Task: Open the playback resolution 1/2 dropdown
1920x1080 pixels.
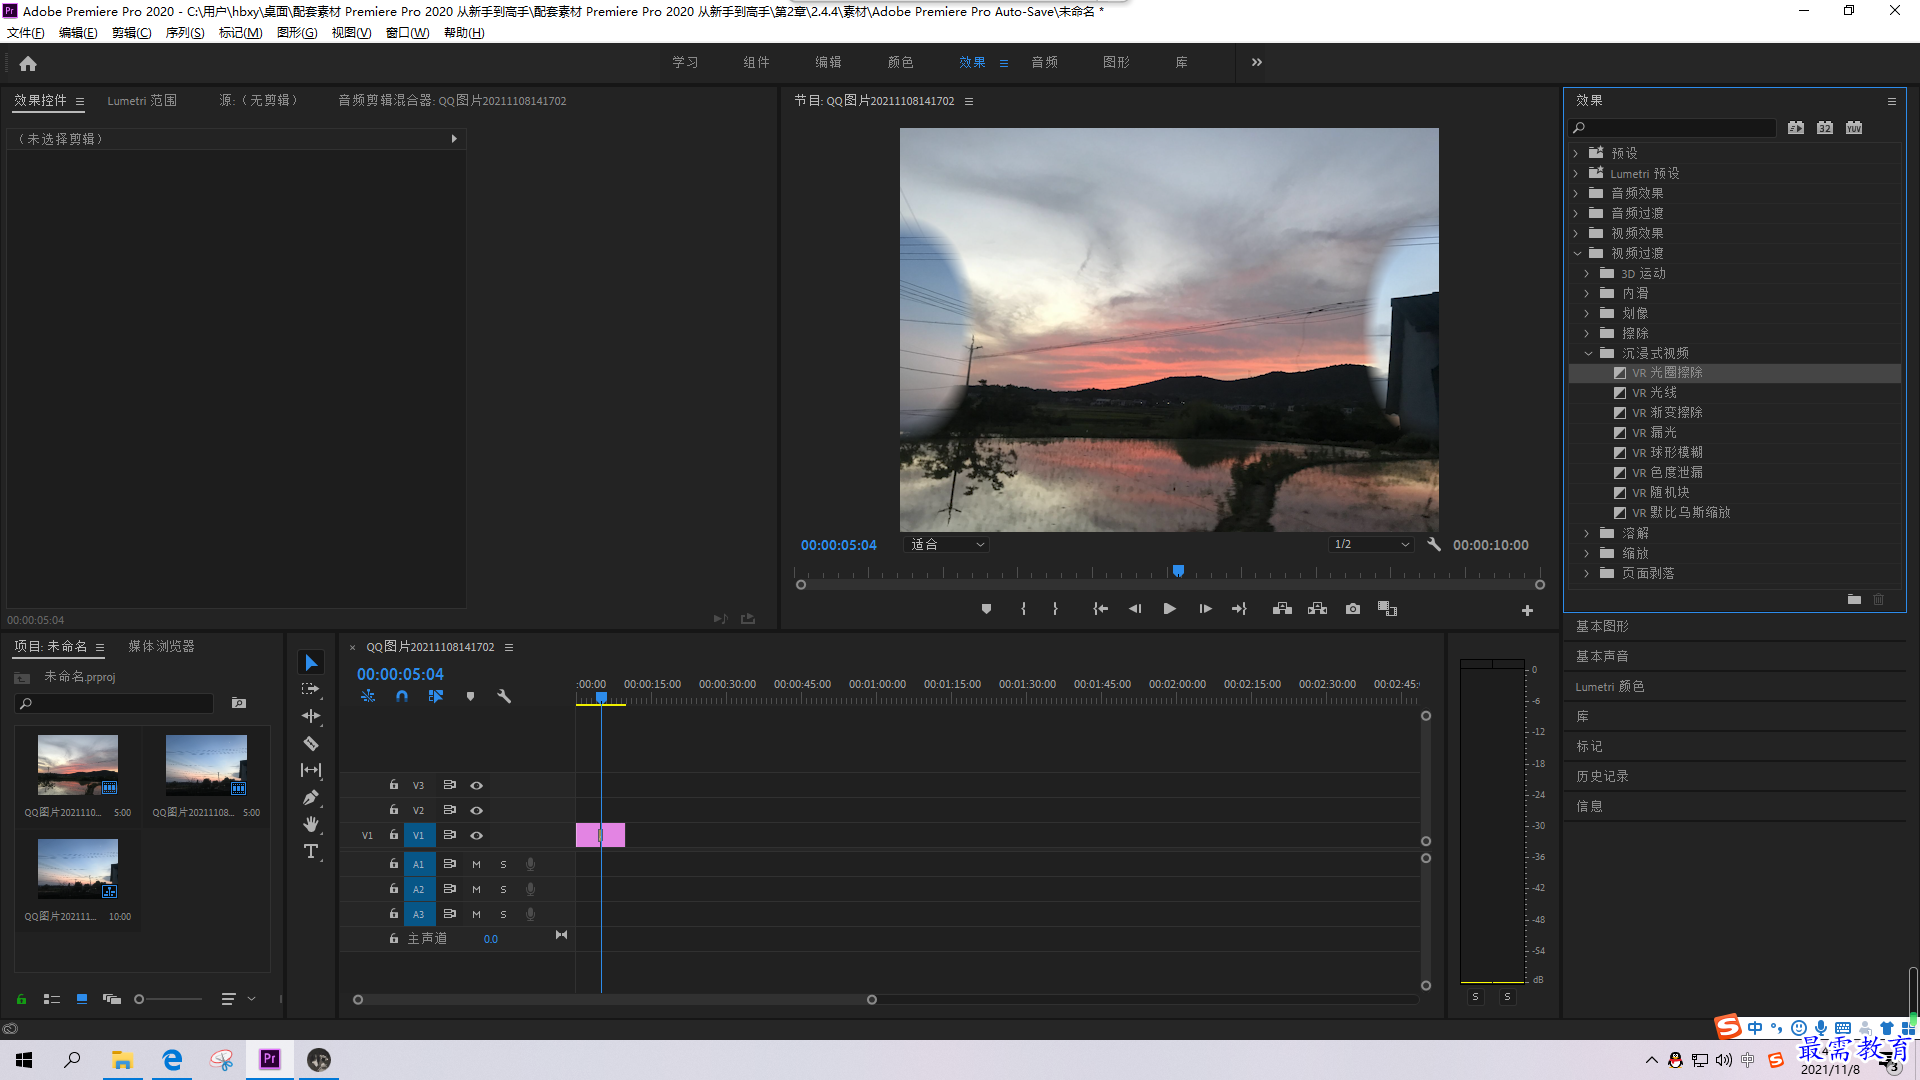Action: click(x=1371, y=545)
